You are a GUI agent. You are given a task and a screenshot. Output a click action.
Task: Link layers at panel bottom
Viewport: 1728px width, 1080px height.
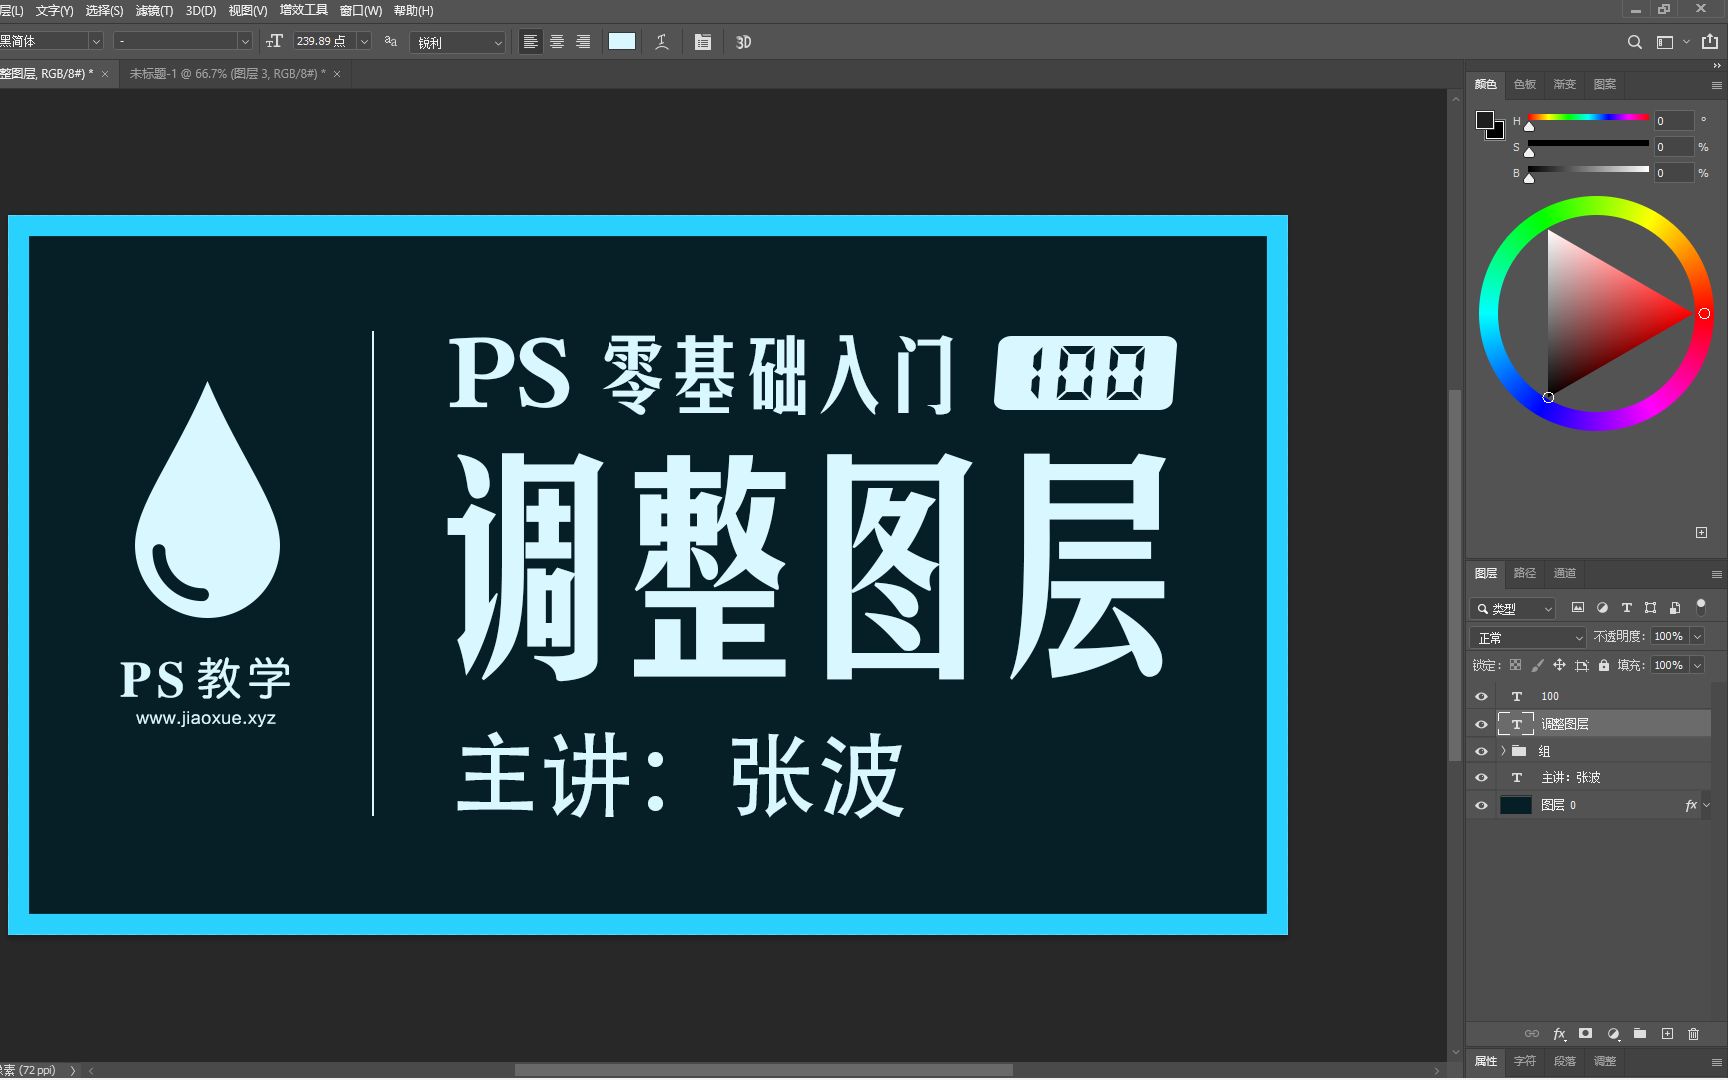tap(1532, 1034)
